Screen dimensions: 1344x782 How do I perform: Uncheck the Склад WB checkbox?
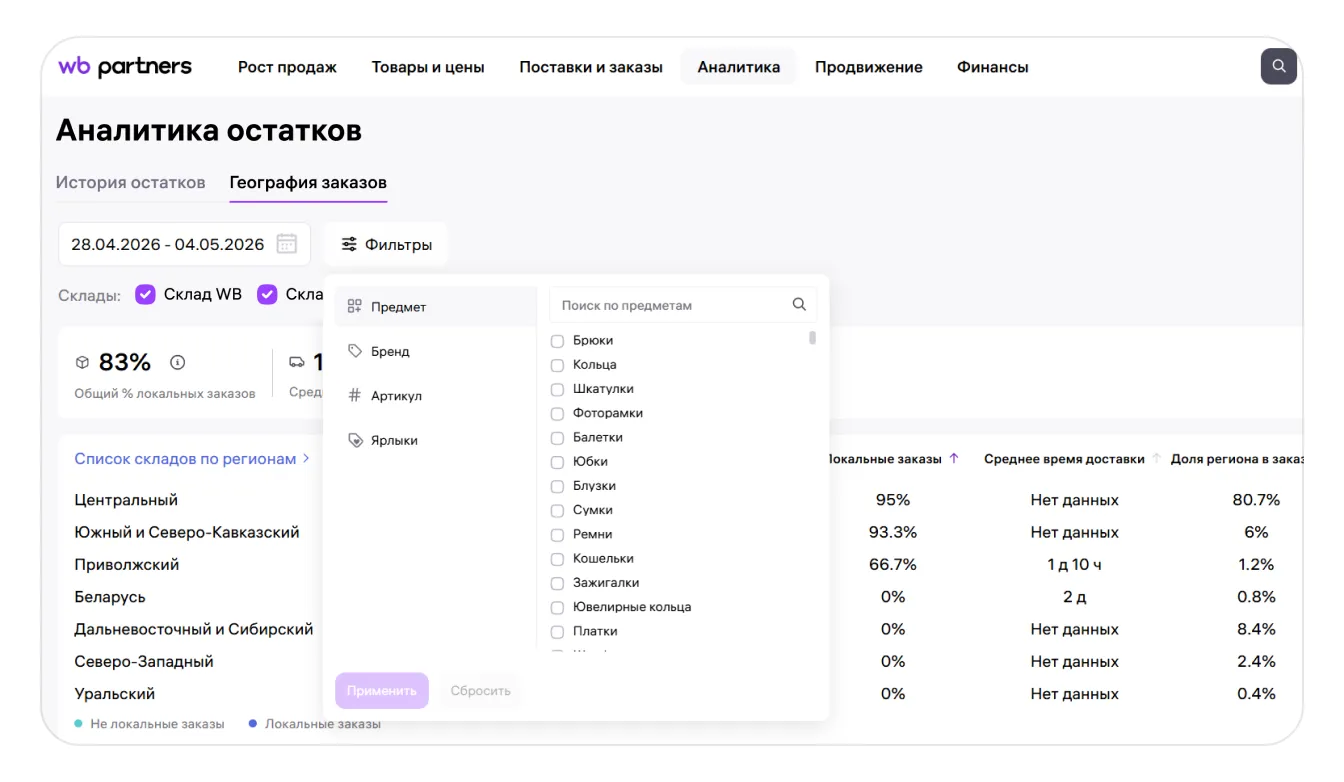pos(146,294)
